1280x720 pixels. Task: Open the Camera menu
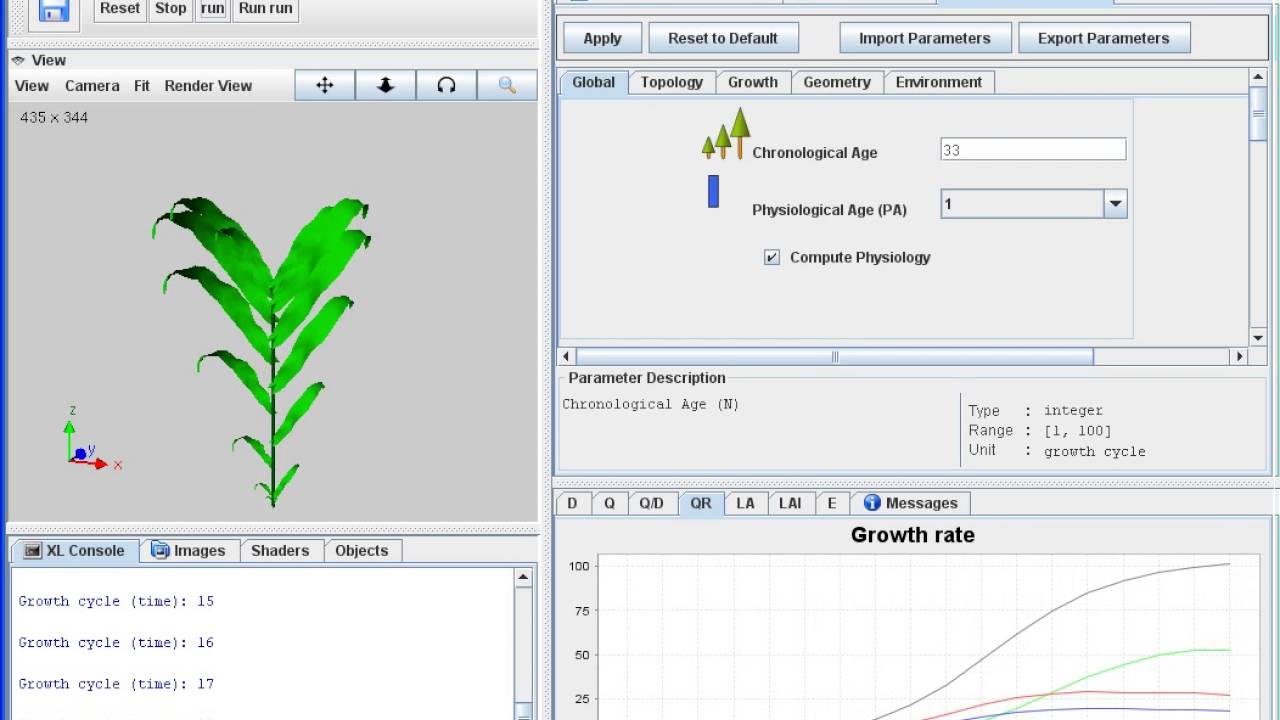[x=92, y=86]
